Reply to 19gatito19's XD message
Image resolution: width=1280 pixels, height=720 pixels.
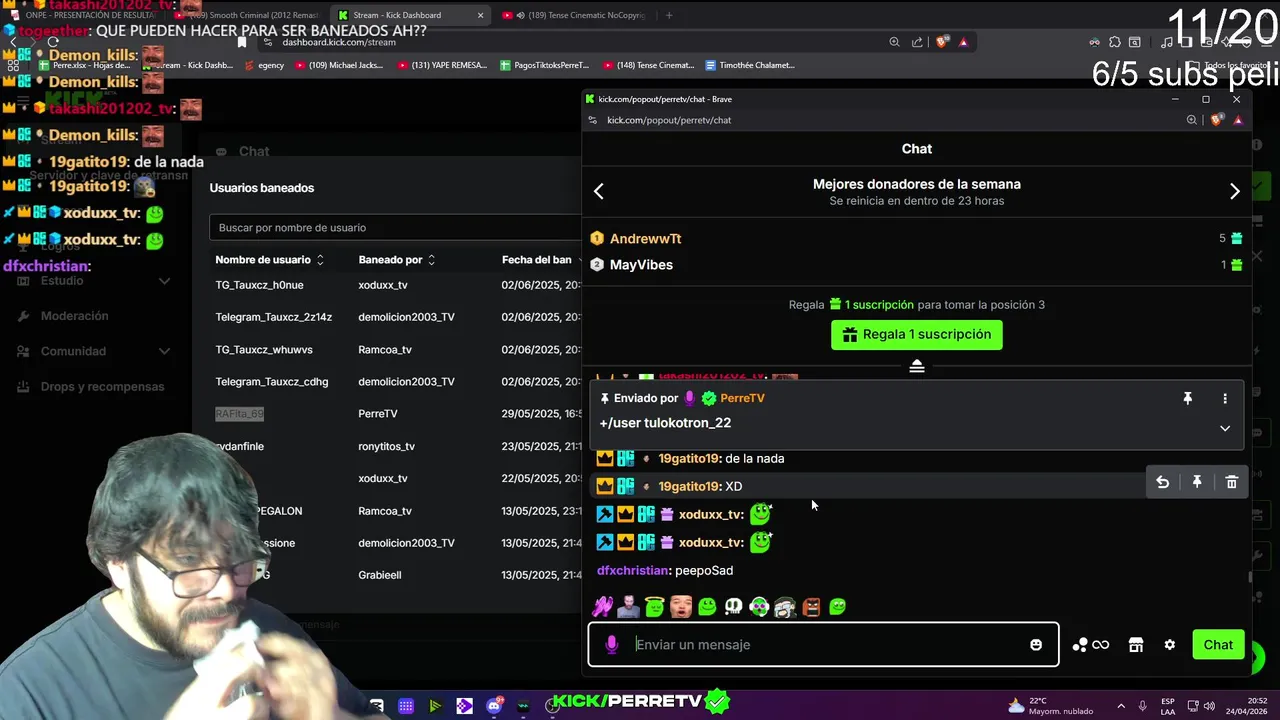coord(1162,482)
